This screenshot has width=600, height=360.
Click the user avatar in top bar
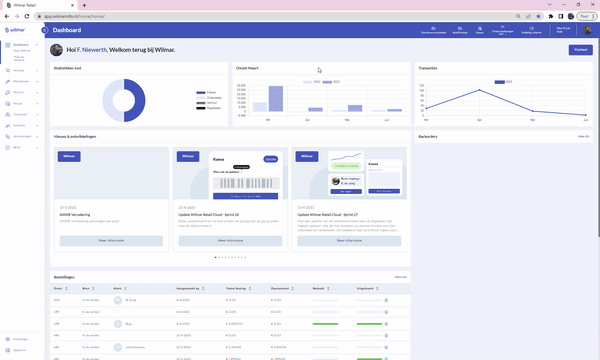click(x=587, y=30)
